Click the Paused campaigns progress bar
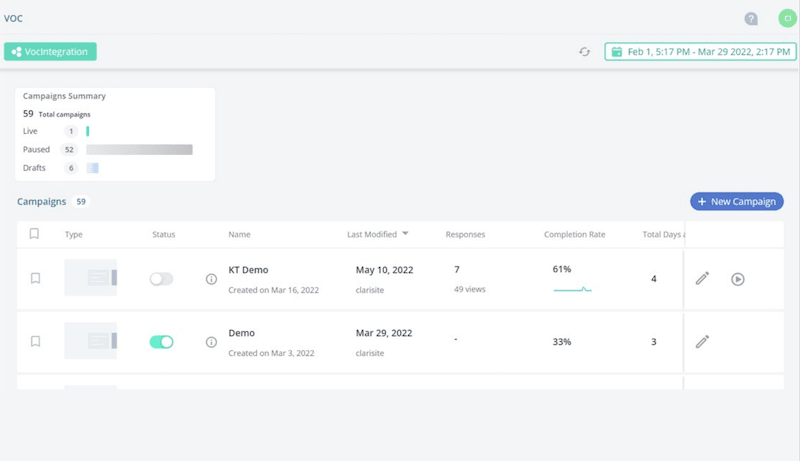The width and height of the screenshot is (800, 461). [139, 150]
